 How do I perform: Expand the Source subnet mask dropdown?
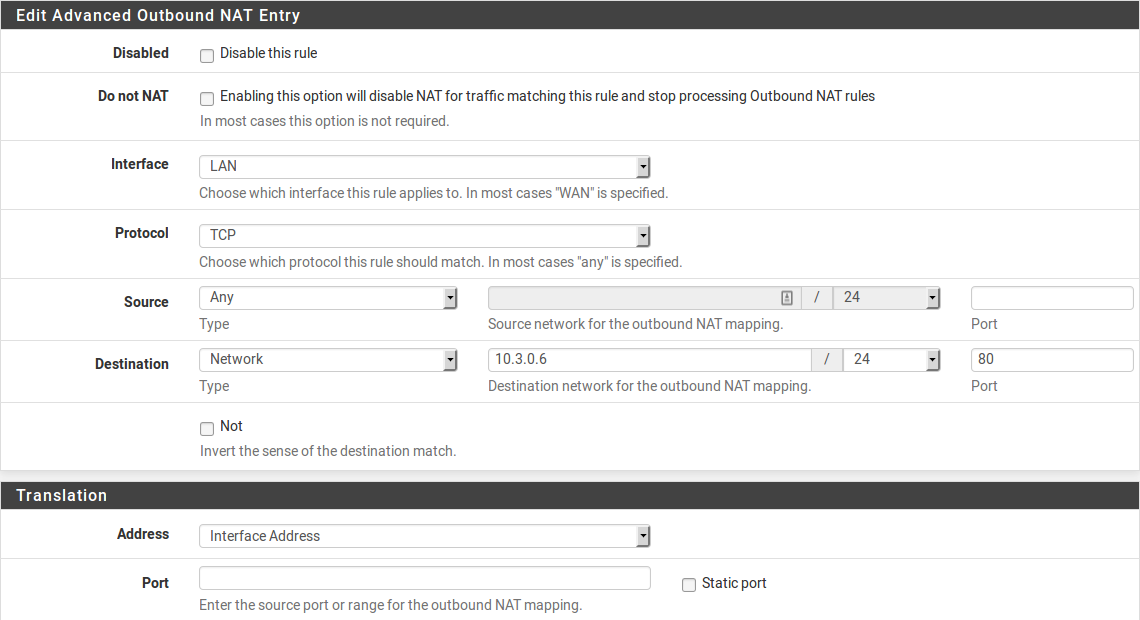[x=886, y=298]
